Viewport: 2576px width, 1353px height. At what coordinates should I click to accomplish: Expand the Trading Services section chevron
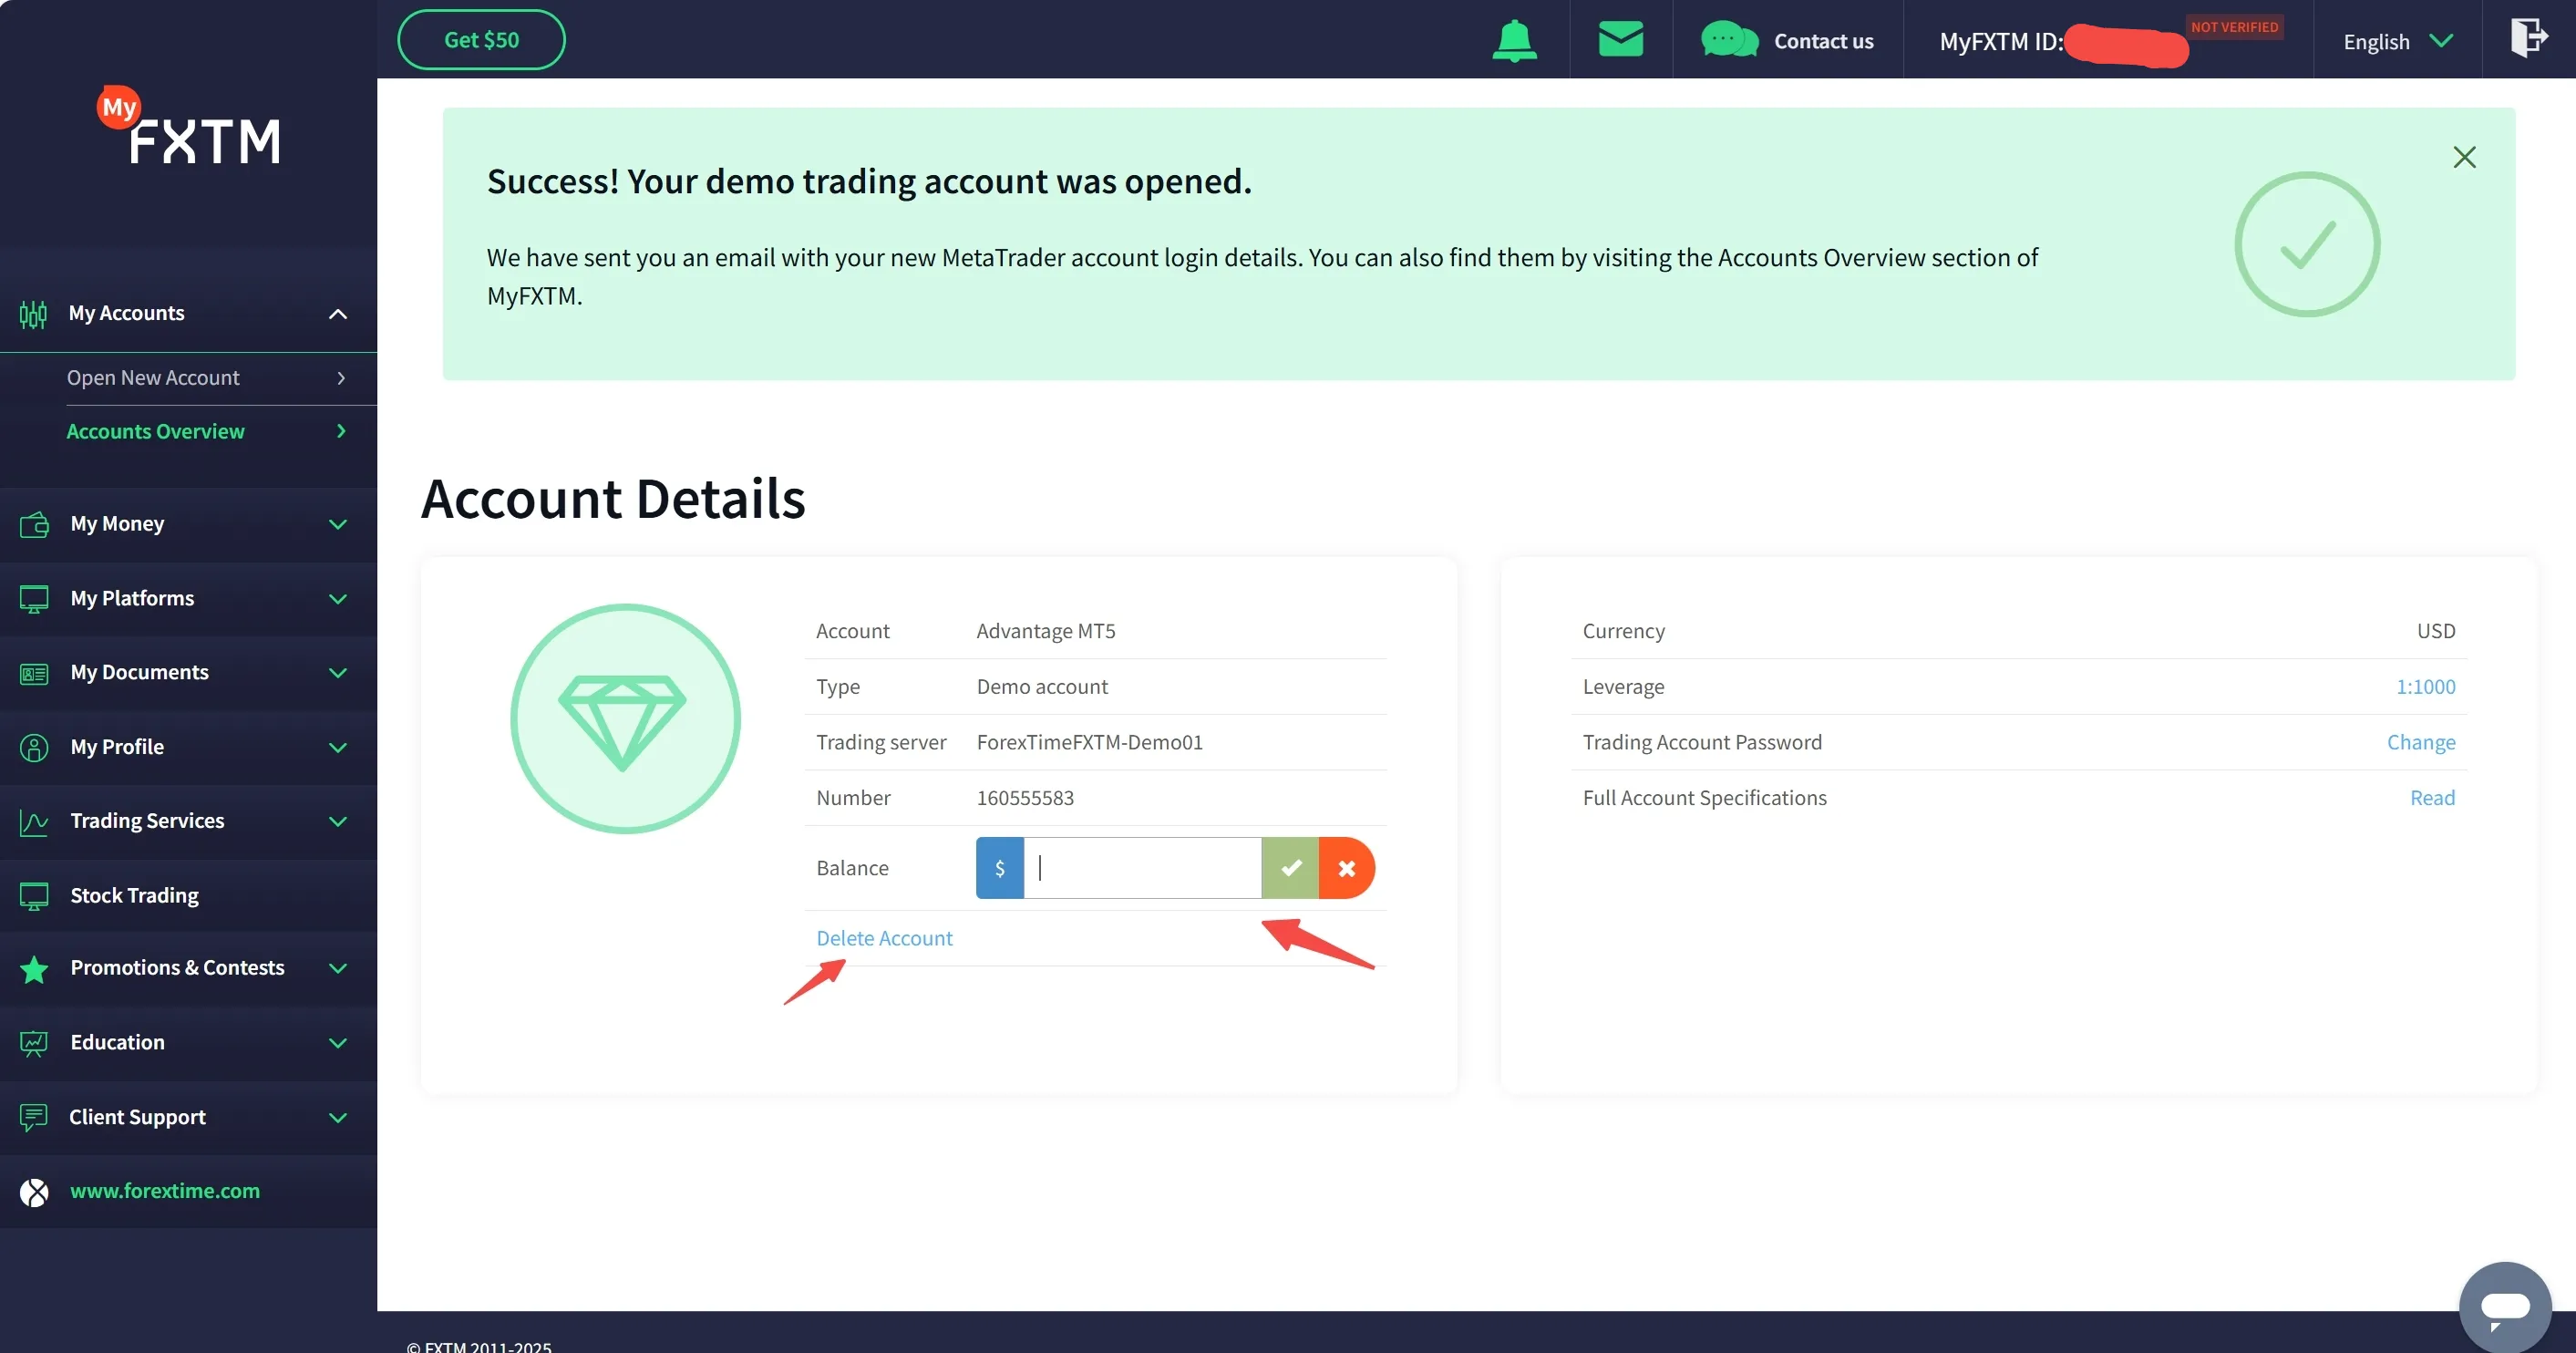click(x=338, y=821)
